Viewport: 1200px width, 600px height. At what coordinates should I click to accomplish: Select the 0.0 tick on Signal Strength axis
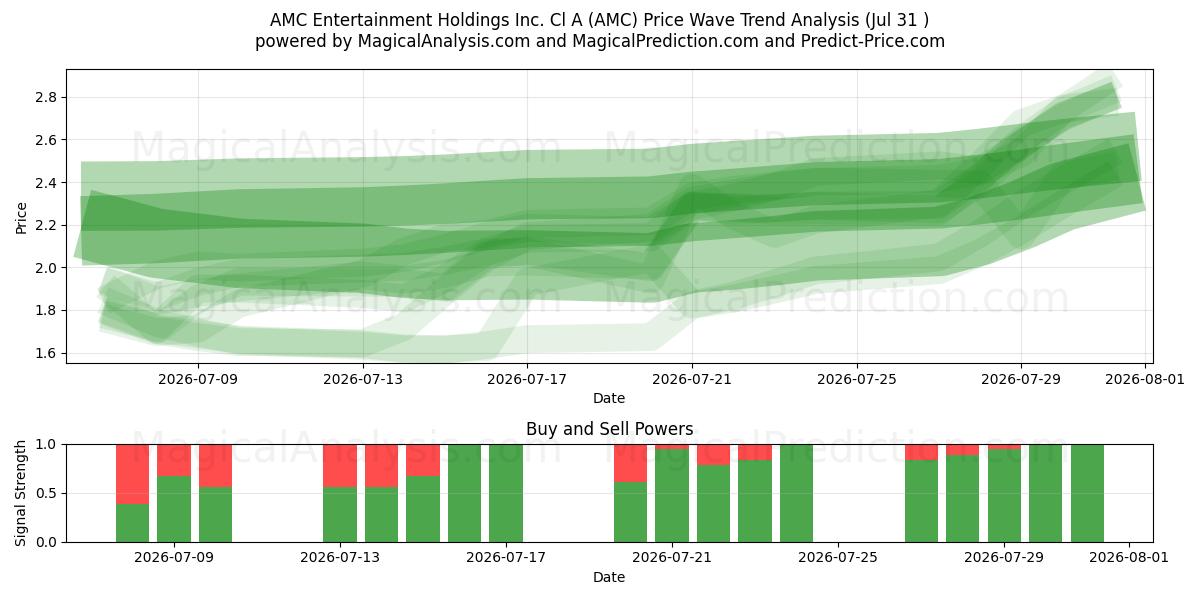46,542
